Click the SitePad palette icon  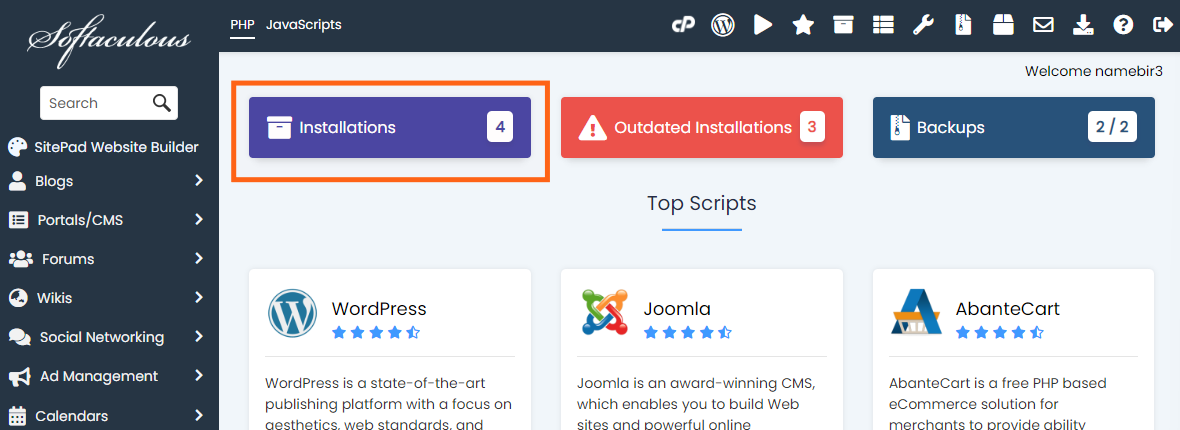pyautogui.click(x=17, y=147)
